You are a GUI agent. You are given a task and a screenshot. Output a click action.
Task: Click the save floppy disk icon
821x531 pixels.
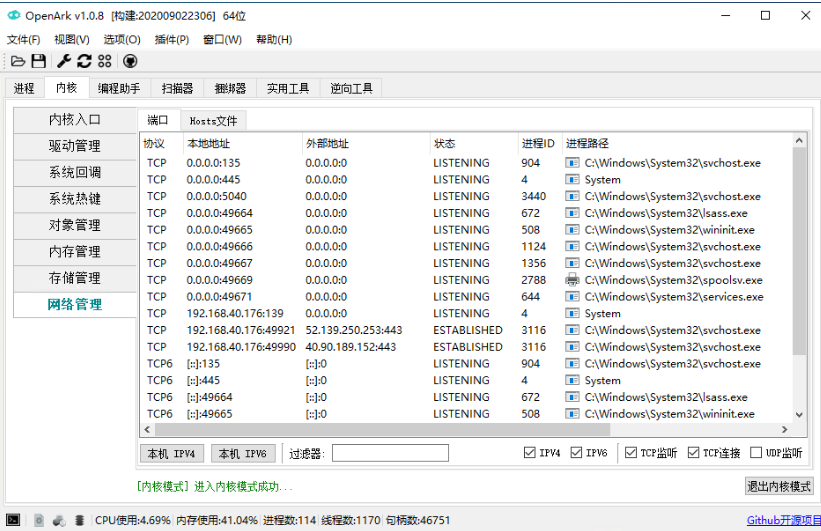point(38,61)
